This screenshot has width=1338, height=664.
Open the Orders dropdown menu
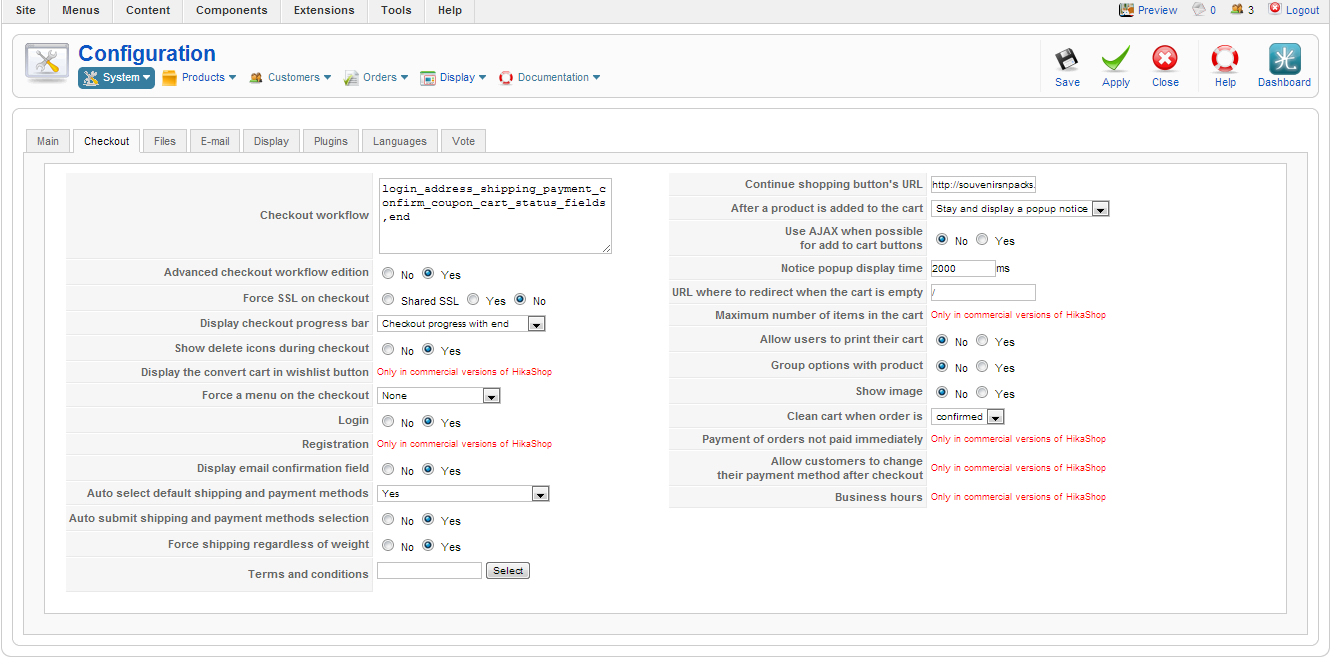[376, 77]
